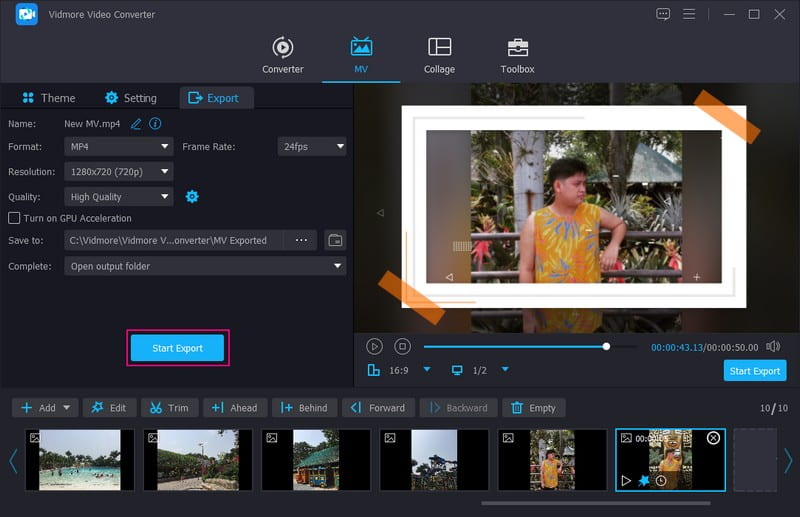
Task: Expand the Resolution 1280x720 dropdown
Action: coord(119,172)
